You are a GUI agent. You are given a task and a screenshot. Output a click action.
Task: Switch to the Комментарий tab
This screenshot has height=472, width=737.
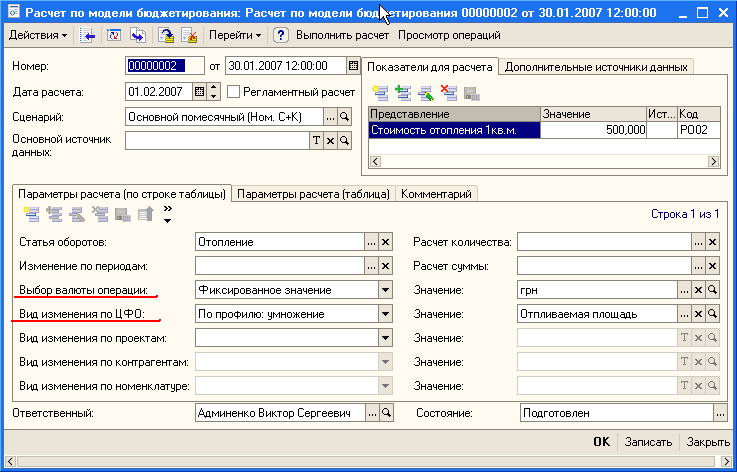coord(436,194)
